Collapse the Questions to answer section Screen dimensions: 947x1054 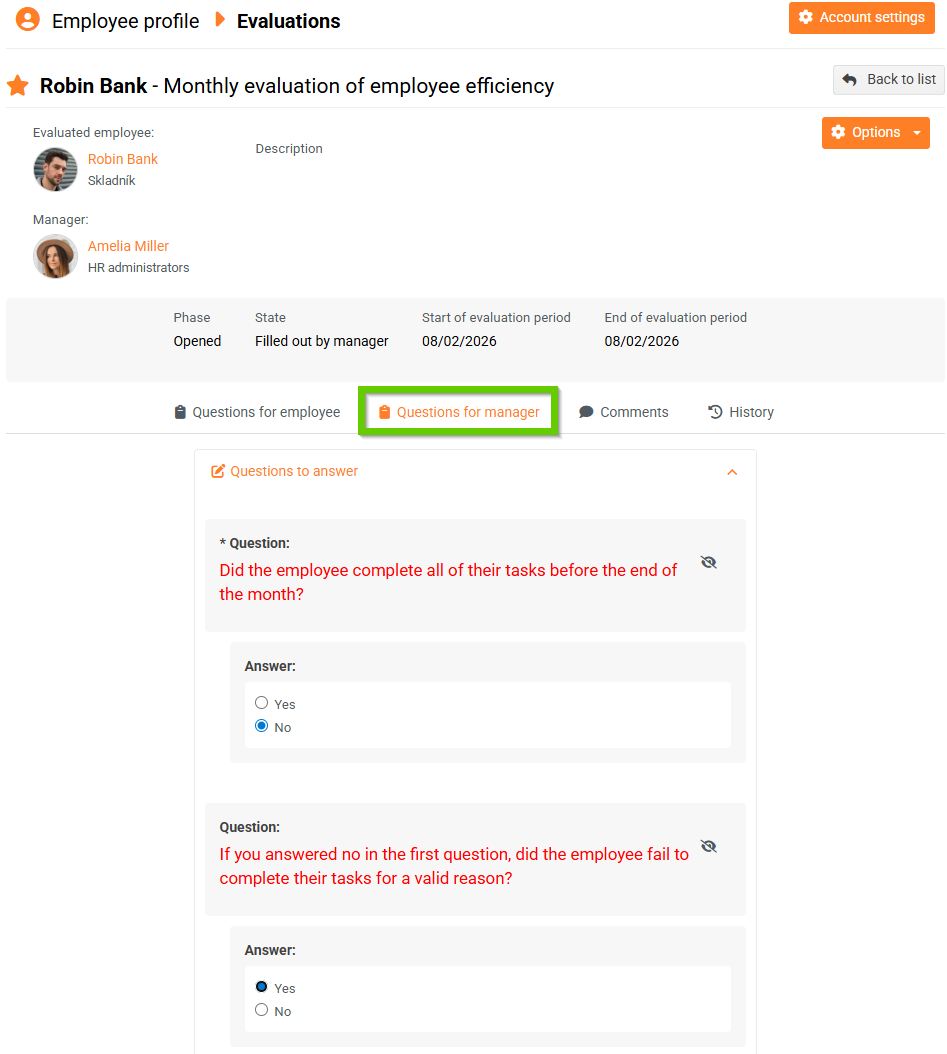[732, 472]
